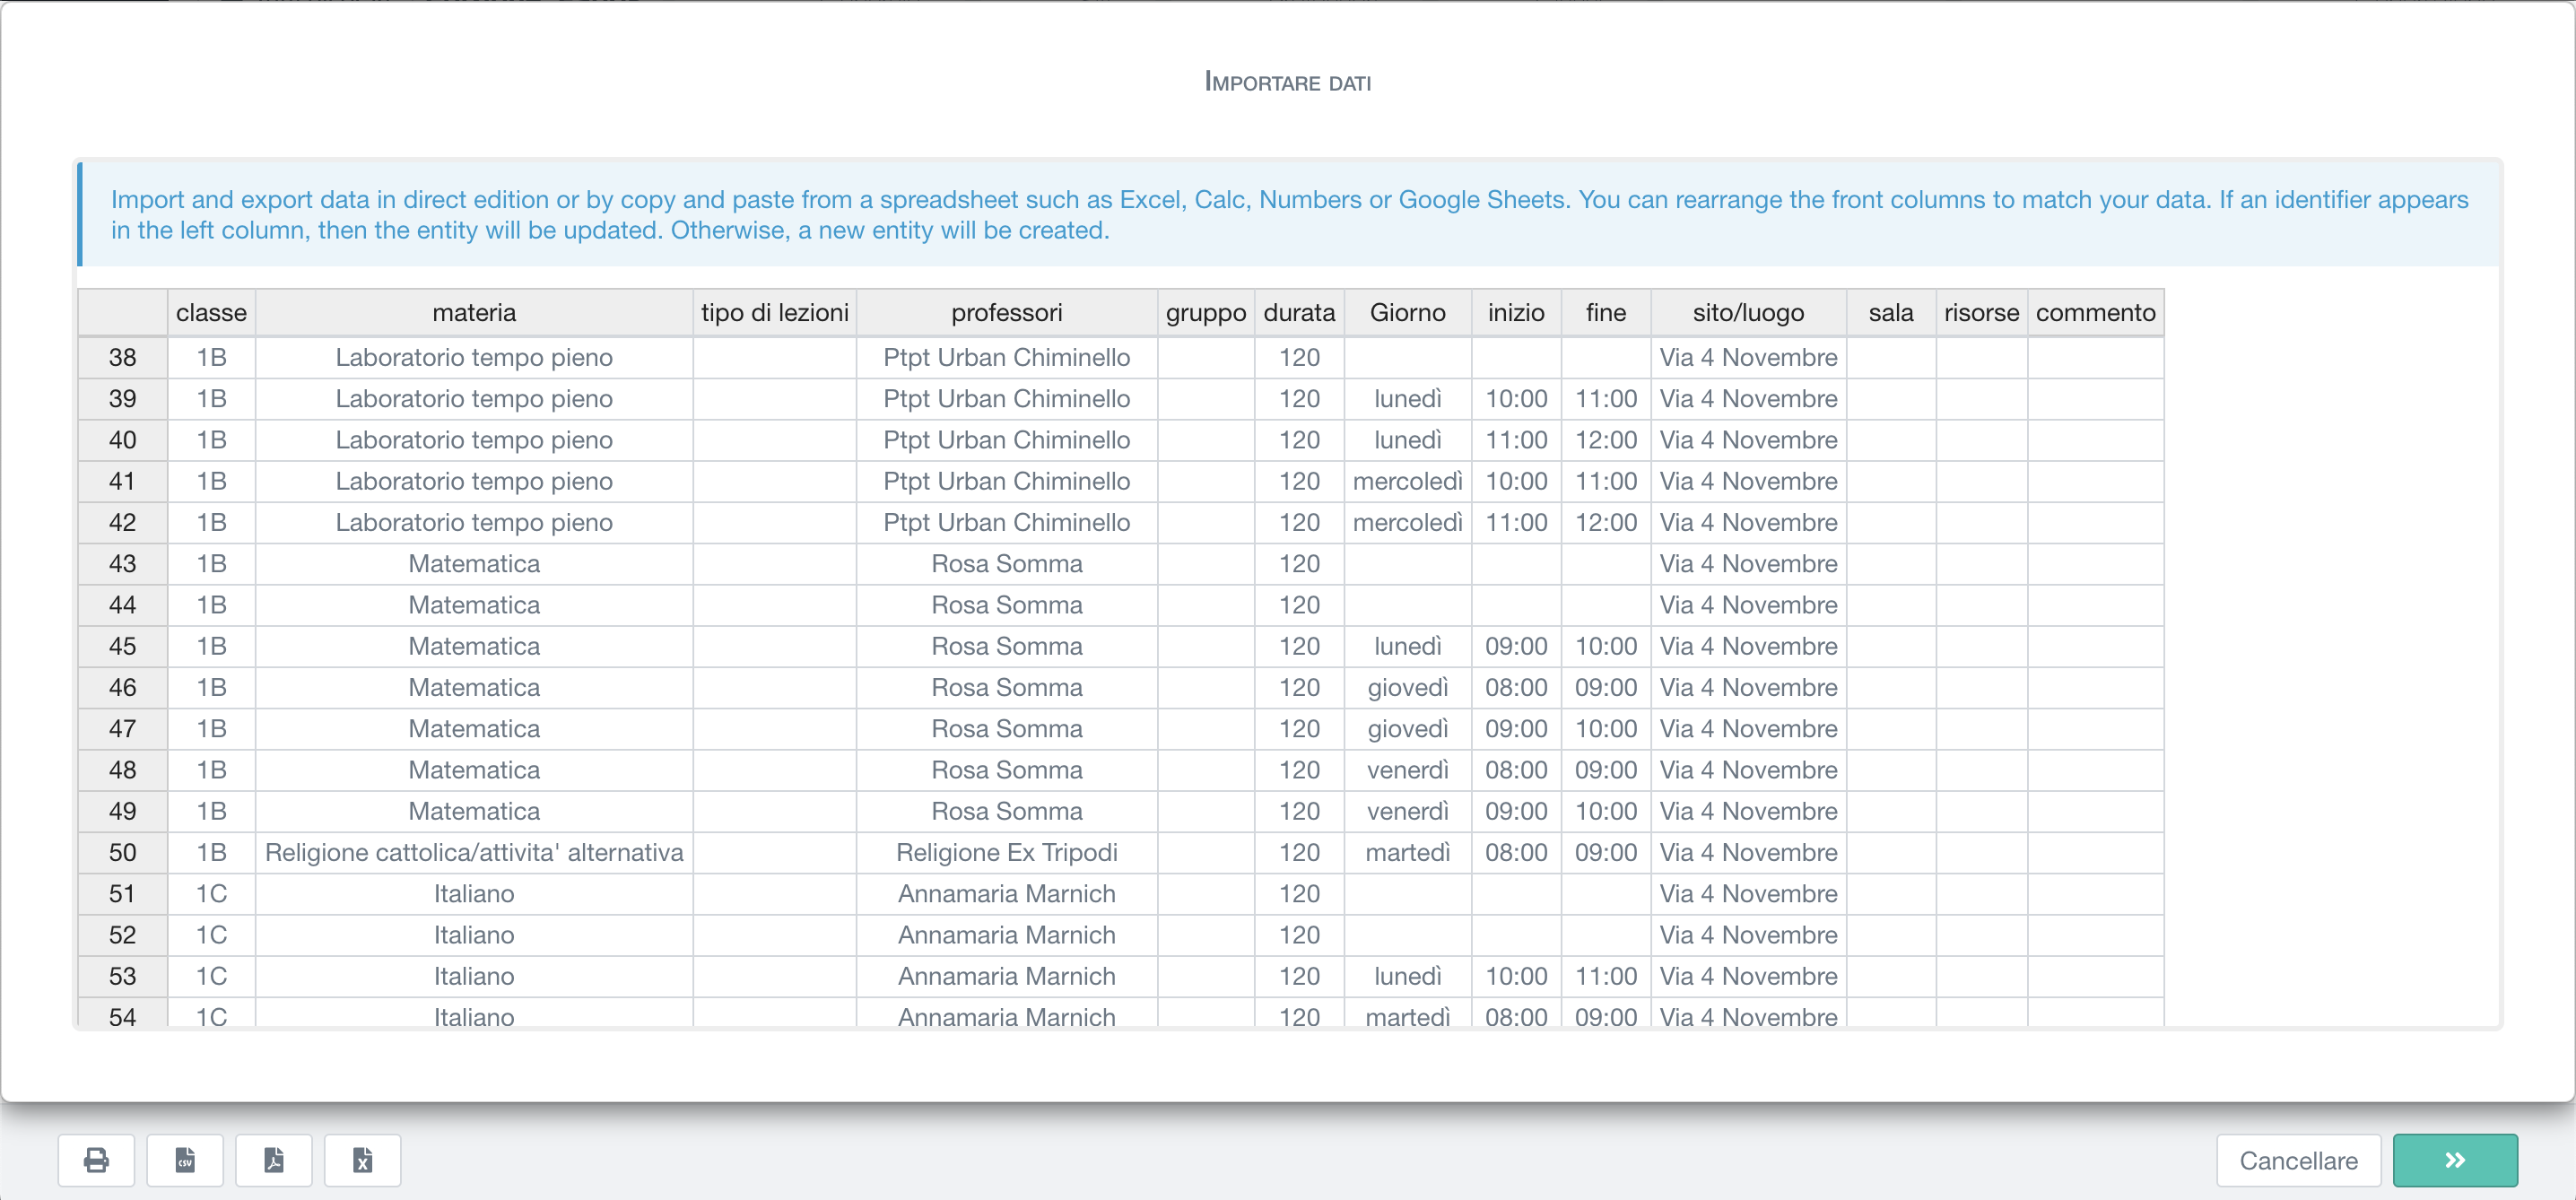Edit empty Giorno cell in row 43
Viewport: 2576px width, 1200px height.
click(1407, 564)
